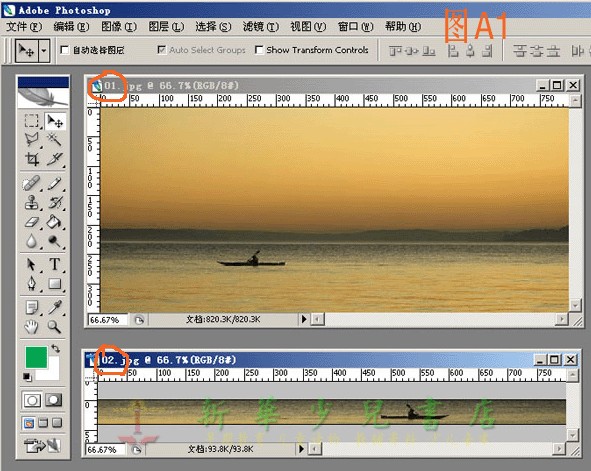Screen dimensions: 591x471
Task: Click the swap foreground/background colors arrow
Action: coord(56,349)
